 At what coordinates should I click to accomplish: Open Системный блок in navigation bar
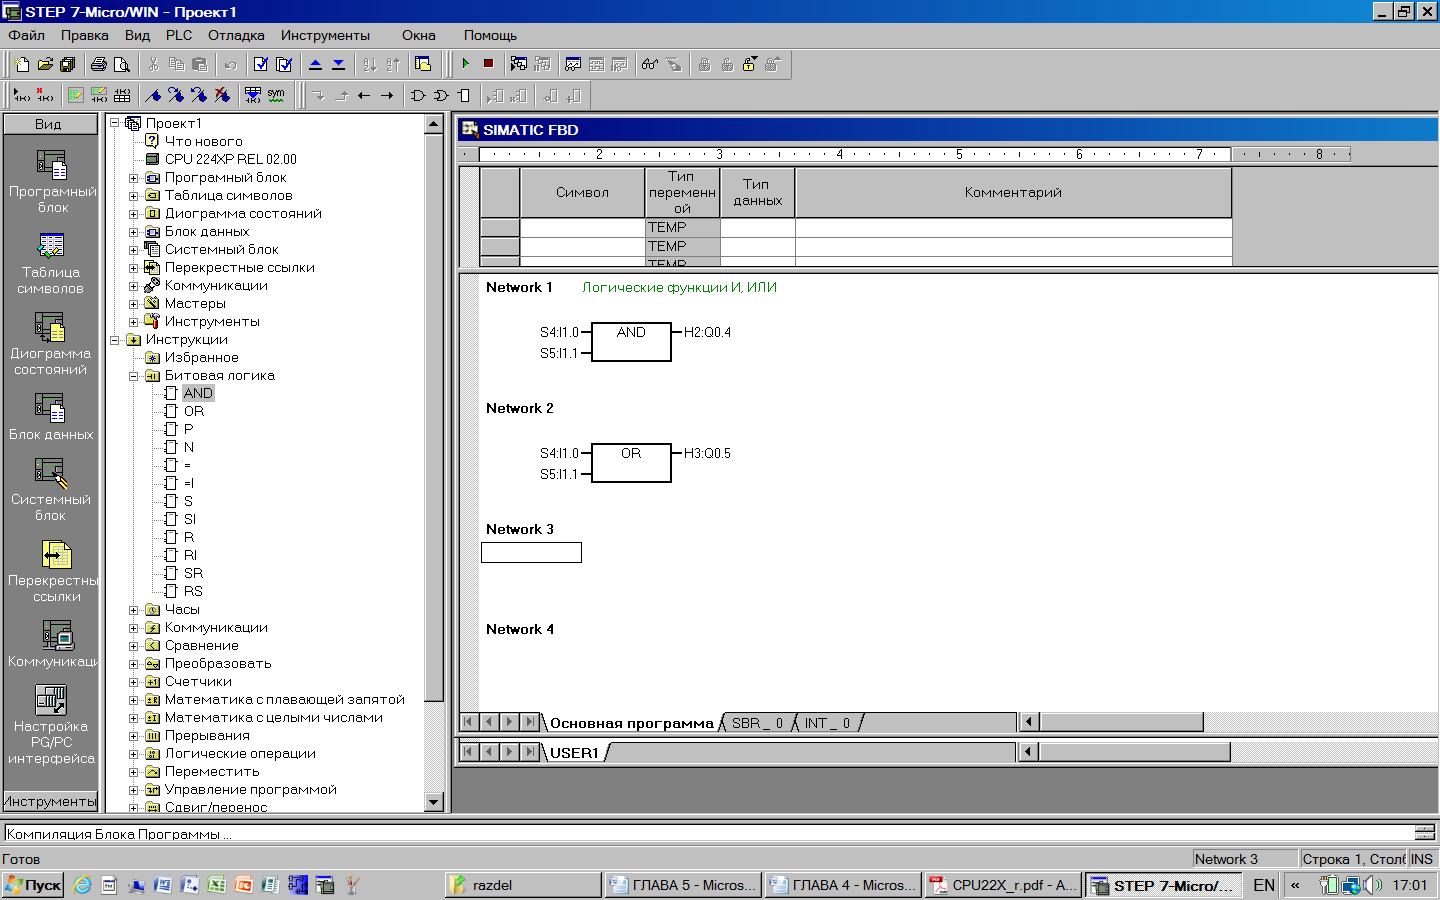[51, 489]
